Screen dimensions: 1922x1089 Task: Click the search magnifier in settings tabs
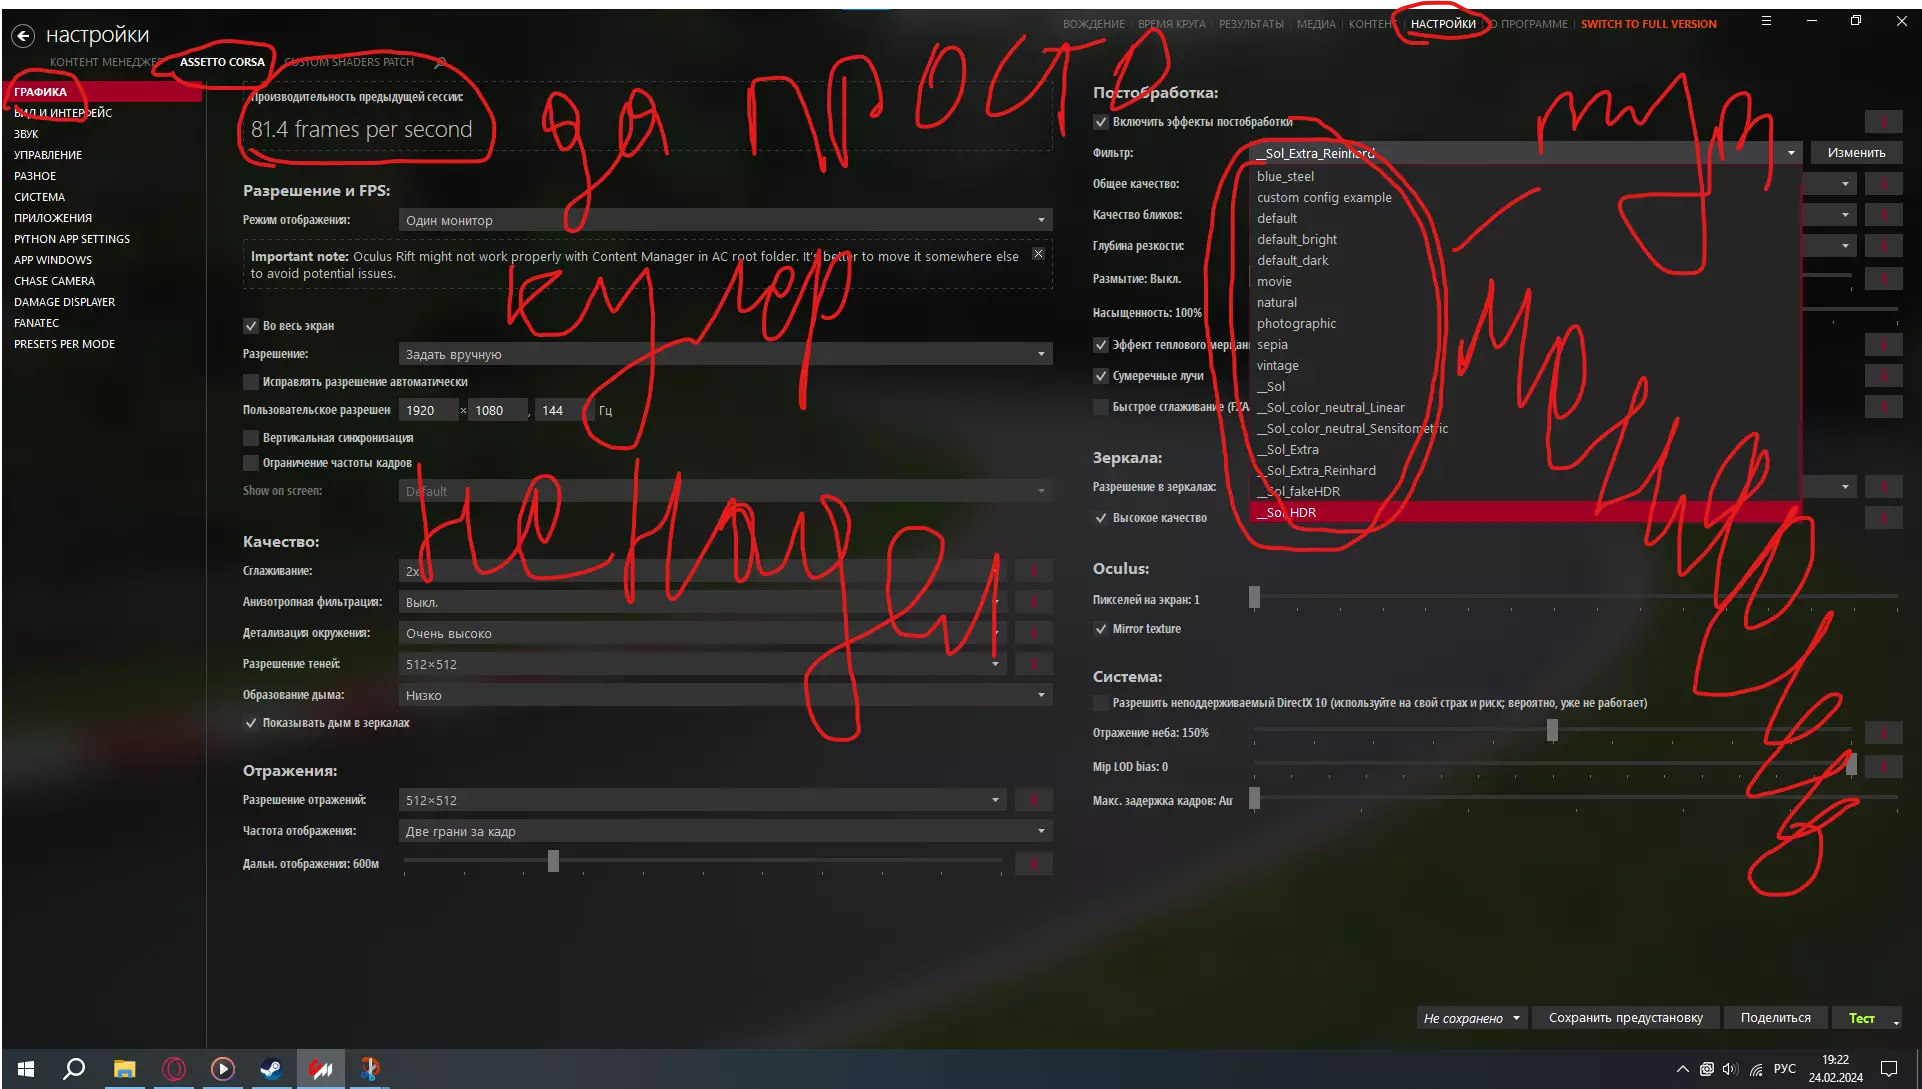pos(440,62)
